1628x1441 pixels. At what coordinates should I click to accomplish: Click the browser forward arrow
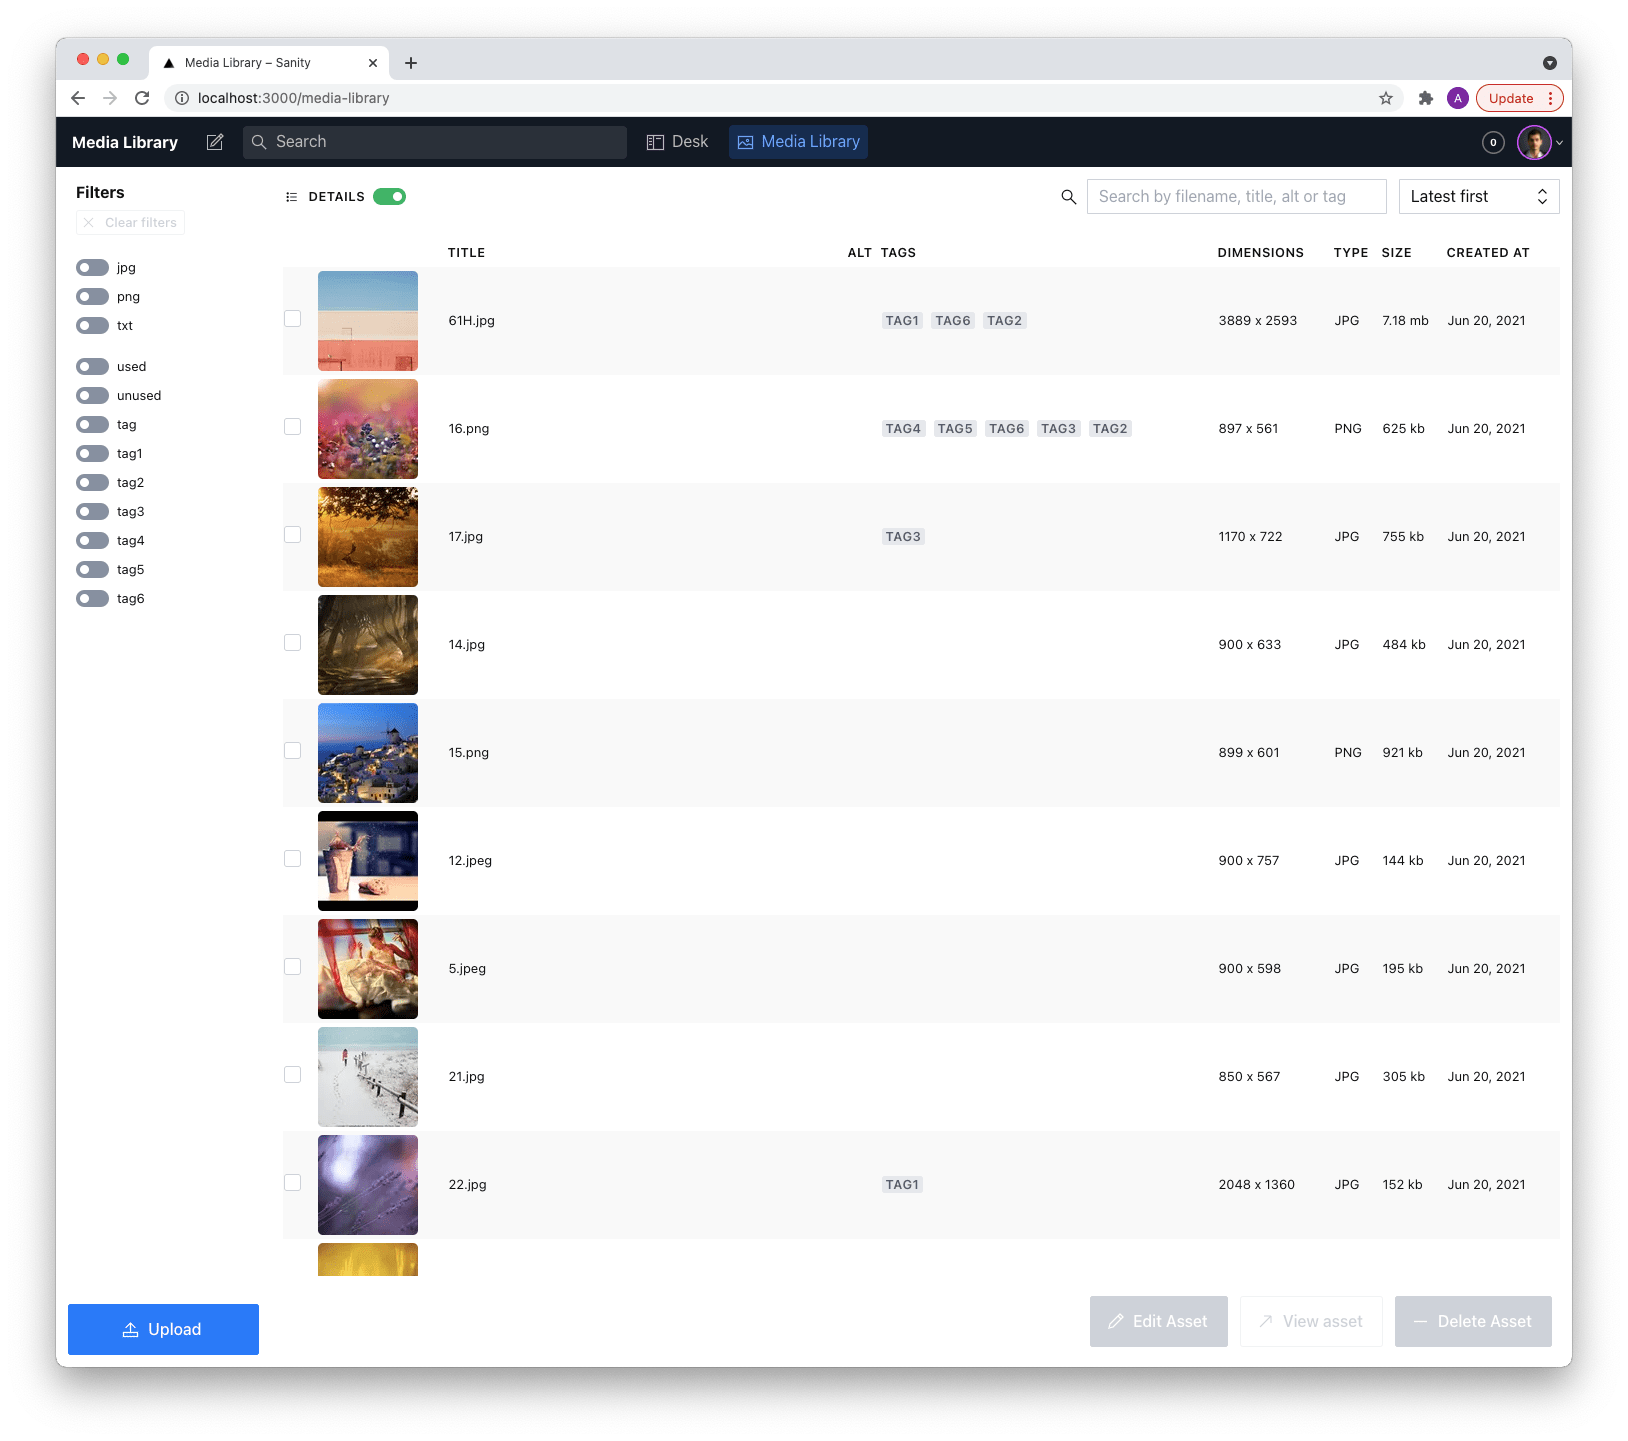click(110, 98)
